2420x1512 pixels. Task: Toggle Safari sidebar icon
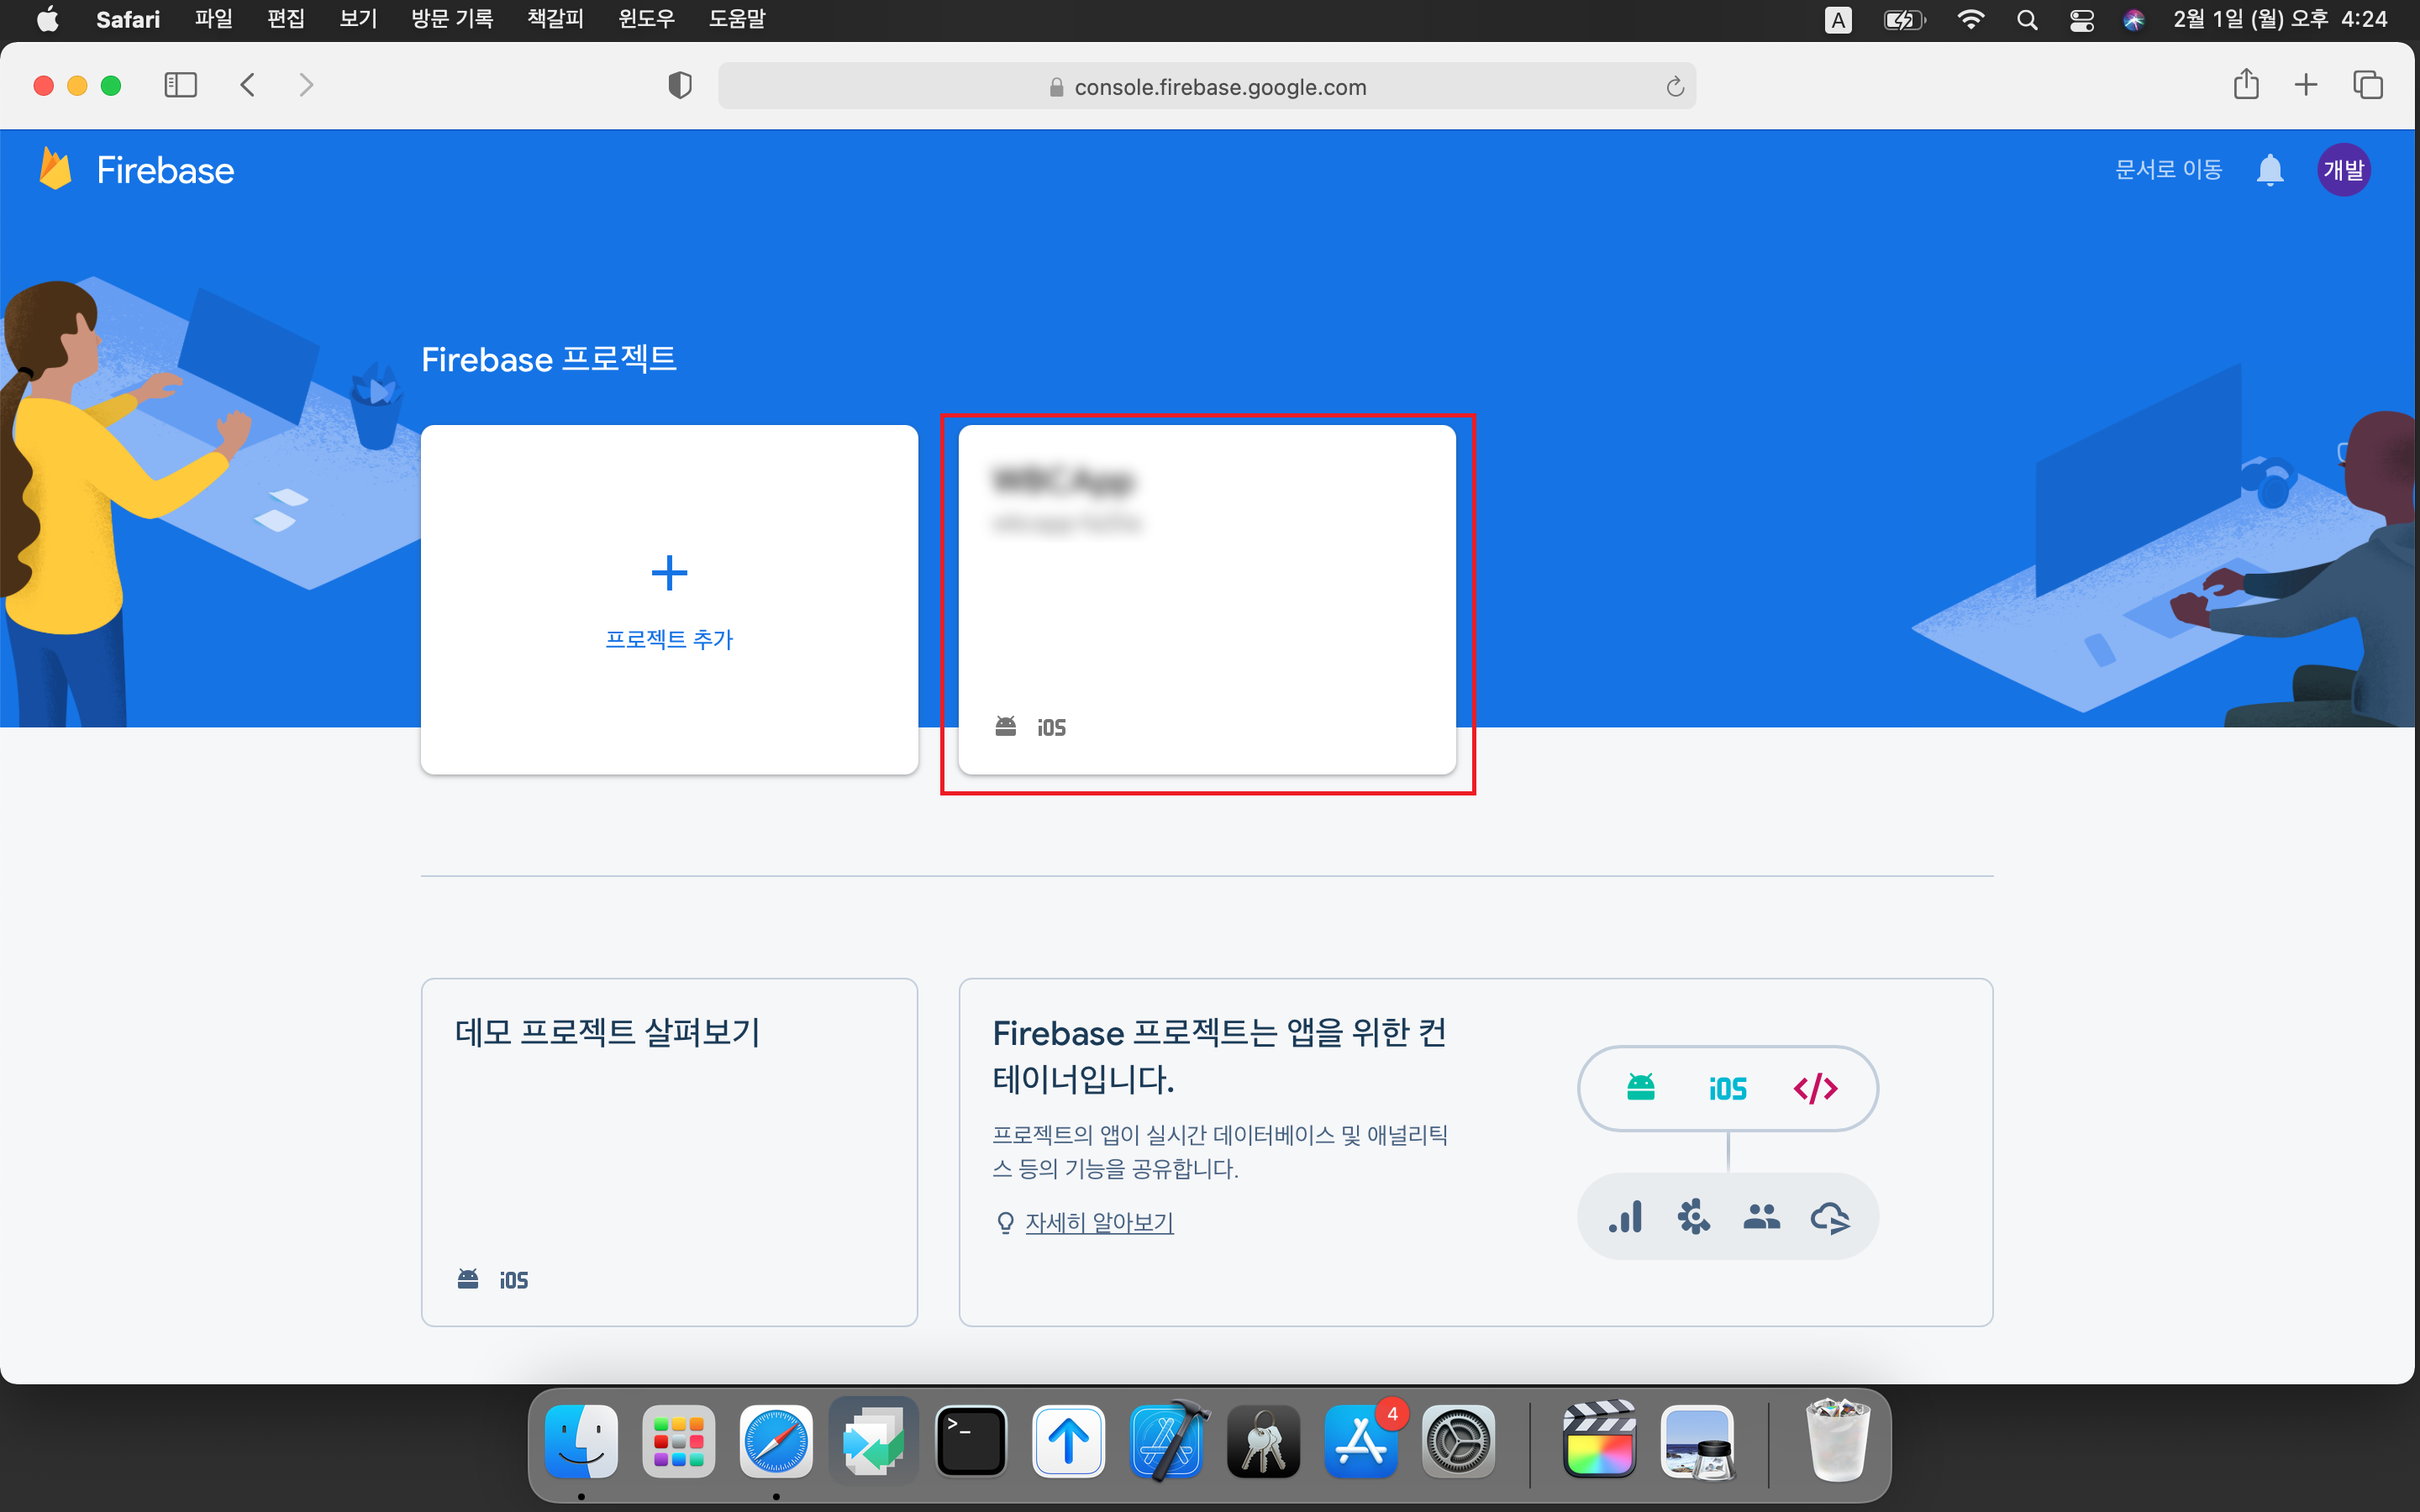180,85
